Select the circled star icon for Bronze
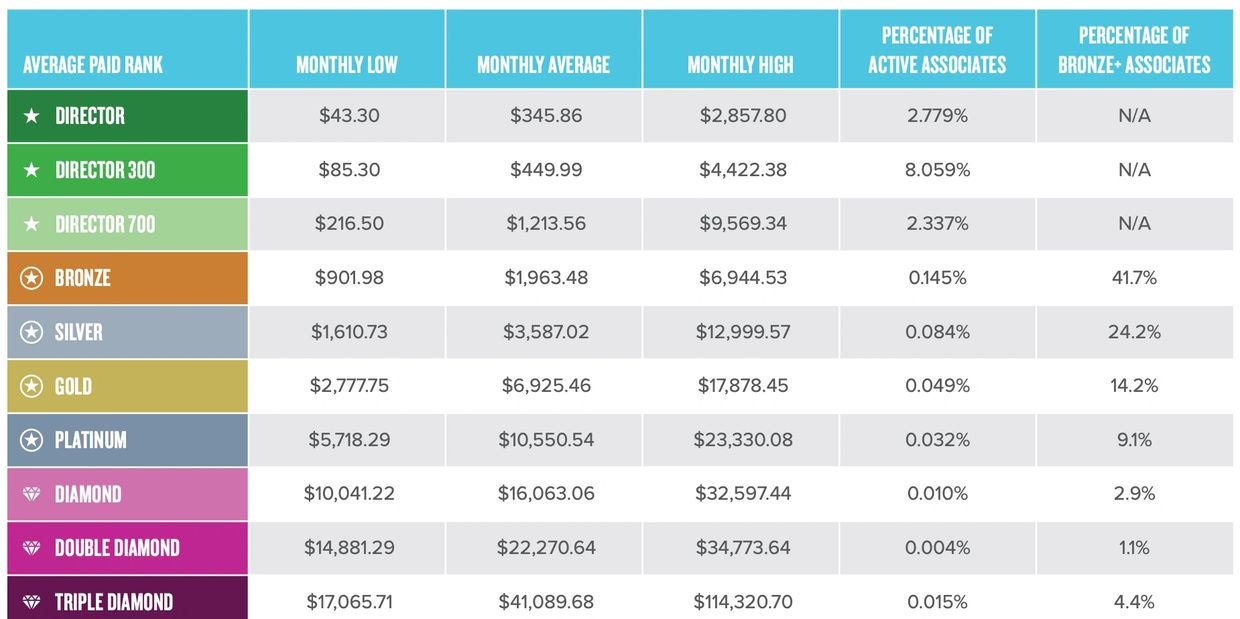 (x=32, y=278)
